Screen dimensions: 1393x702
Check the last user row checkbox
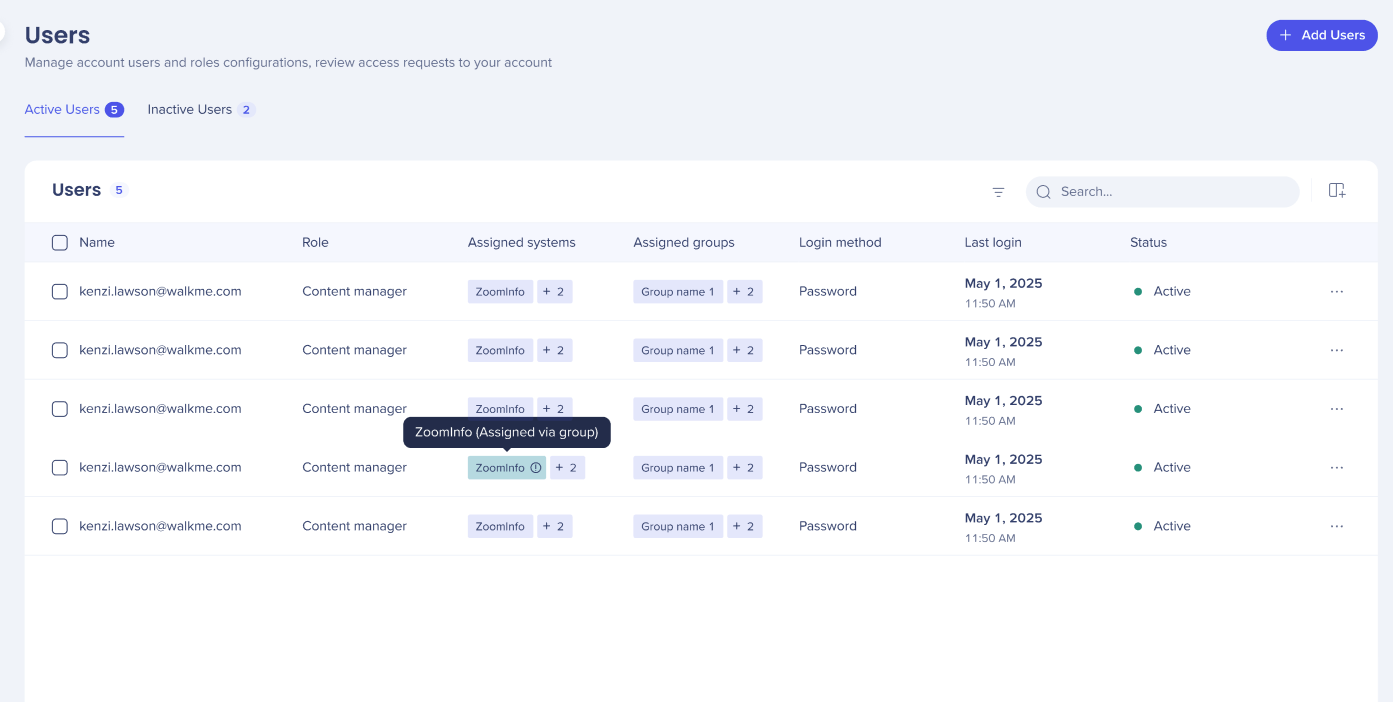tap(60, 527)
